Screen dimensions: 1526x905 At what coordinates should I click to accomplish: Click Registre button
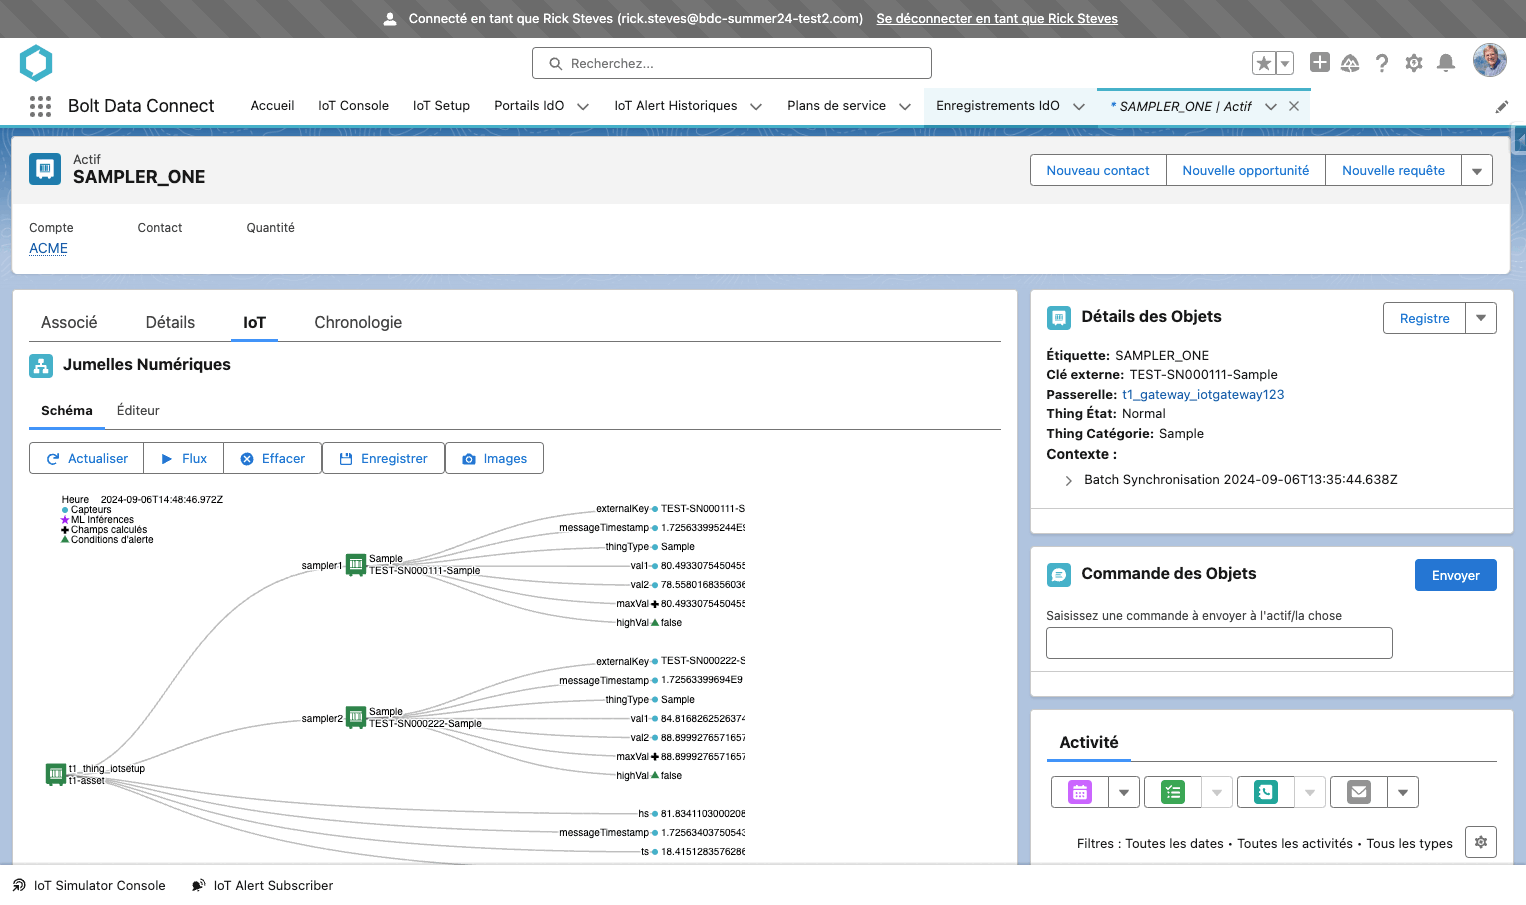point(1424,318)
